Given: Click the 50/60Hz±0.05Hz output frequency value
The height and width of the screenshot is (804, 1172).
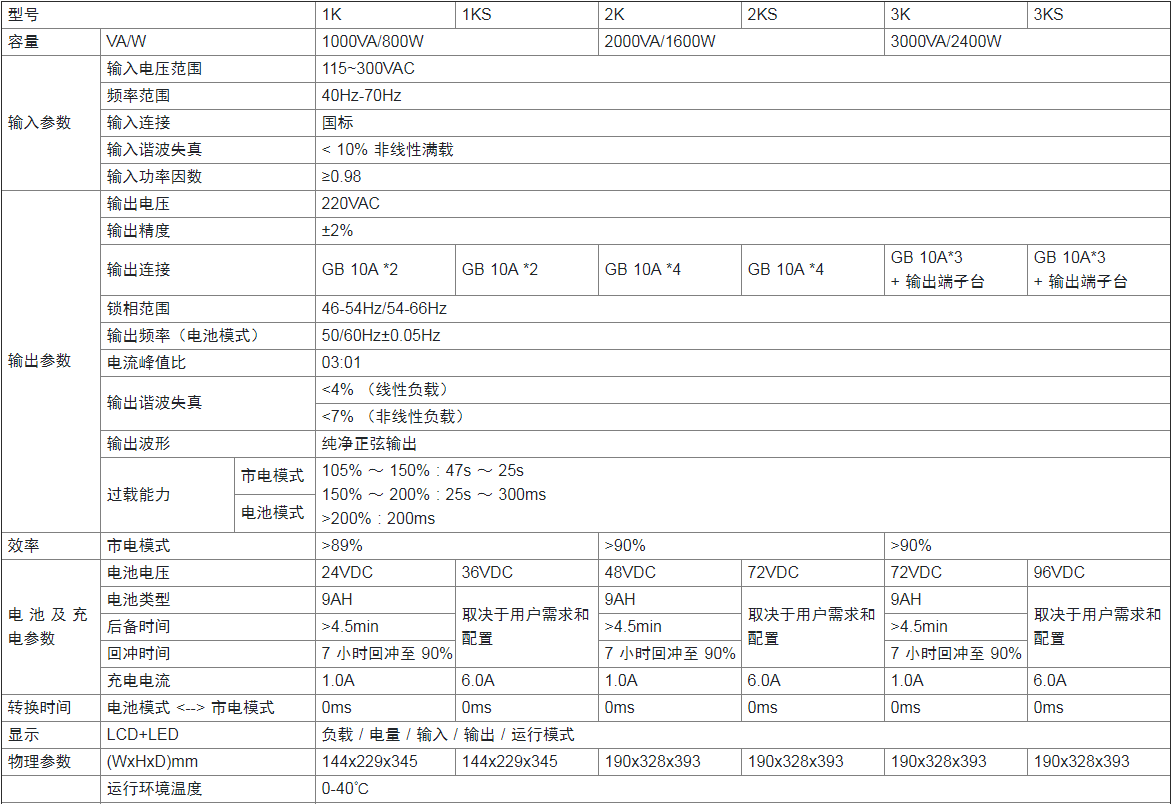Looking at the screenshot, I should coord(381,336).
